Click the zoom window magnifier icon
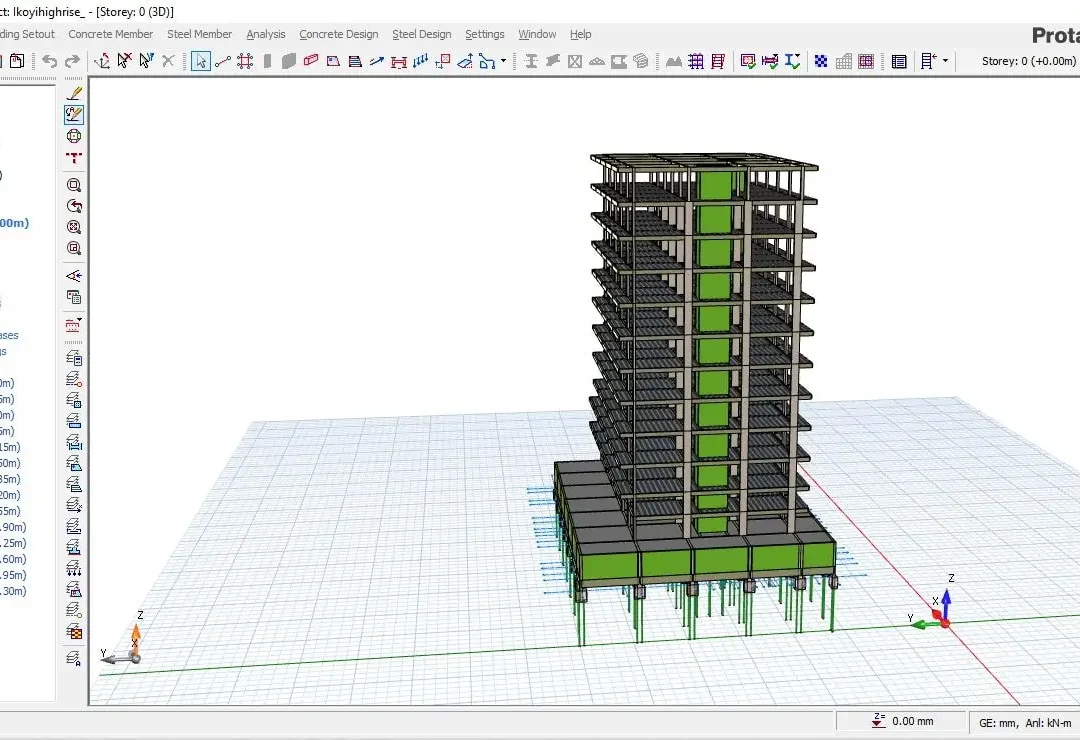The height and width of the screenshot is (740, 1080). [x=74, y=185]
